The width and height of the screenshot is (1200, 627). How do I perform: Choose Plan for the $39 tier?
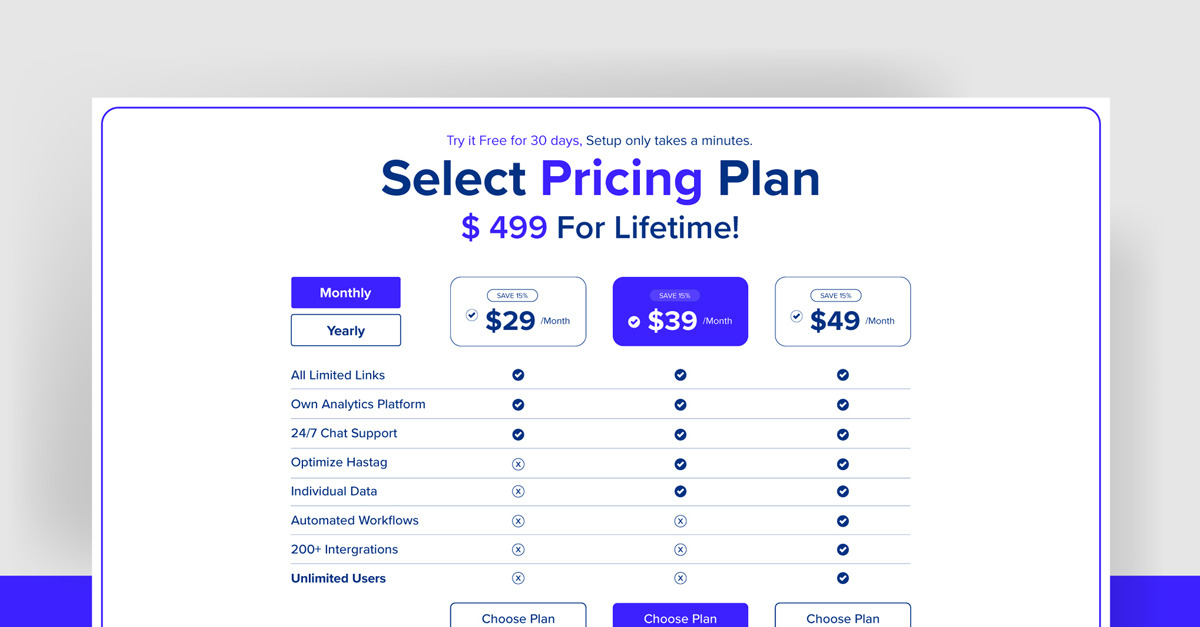coord(680,616)
